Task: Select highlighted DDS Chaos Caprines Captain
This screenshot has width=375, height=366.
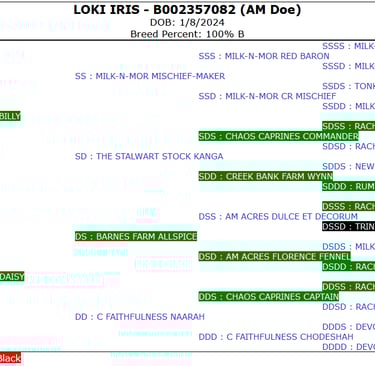Action: tap(269, 297)
